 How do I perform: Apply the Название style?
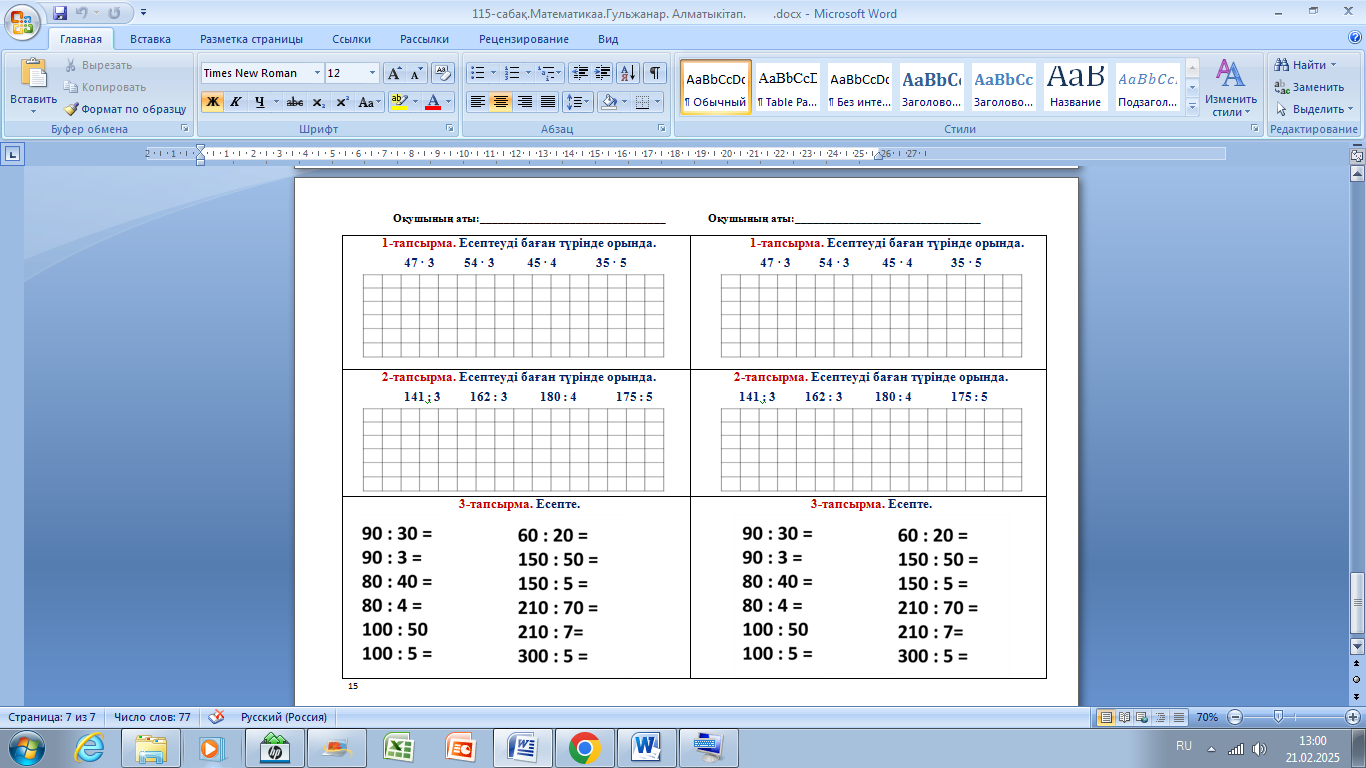point(1076,87)
